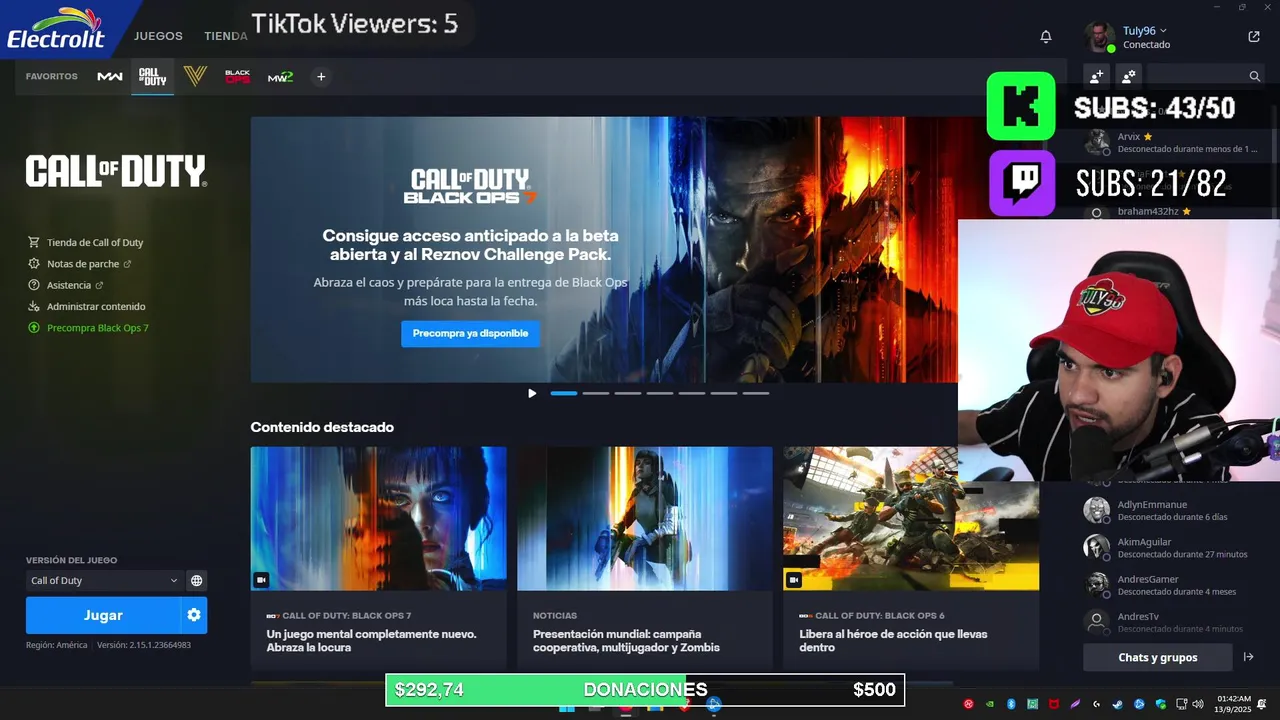Open volume control in system tray
Image resolution: width=1280 pixels, height=720 pixels.
tap(1198, 704)
